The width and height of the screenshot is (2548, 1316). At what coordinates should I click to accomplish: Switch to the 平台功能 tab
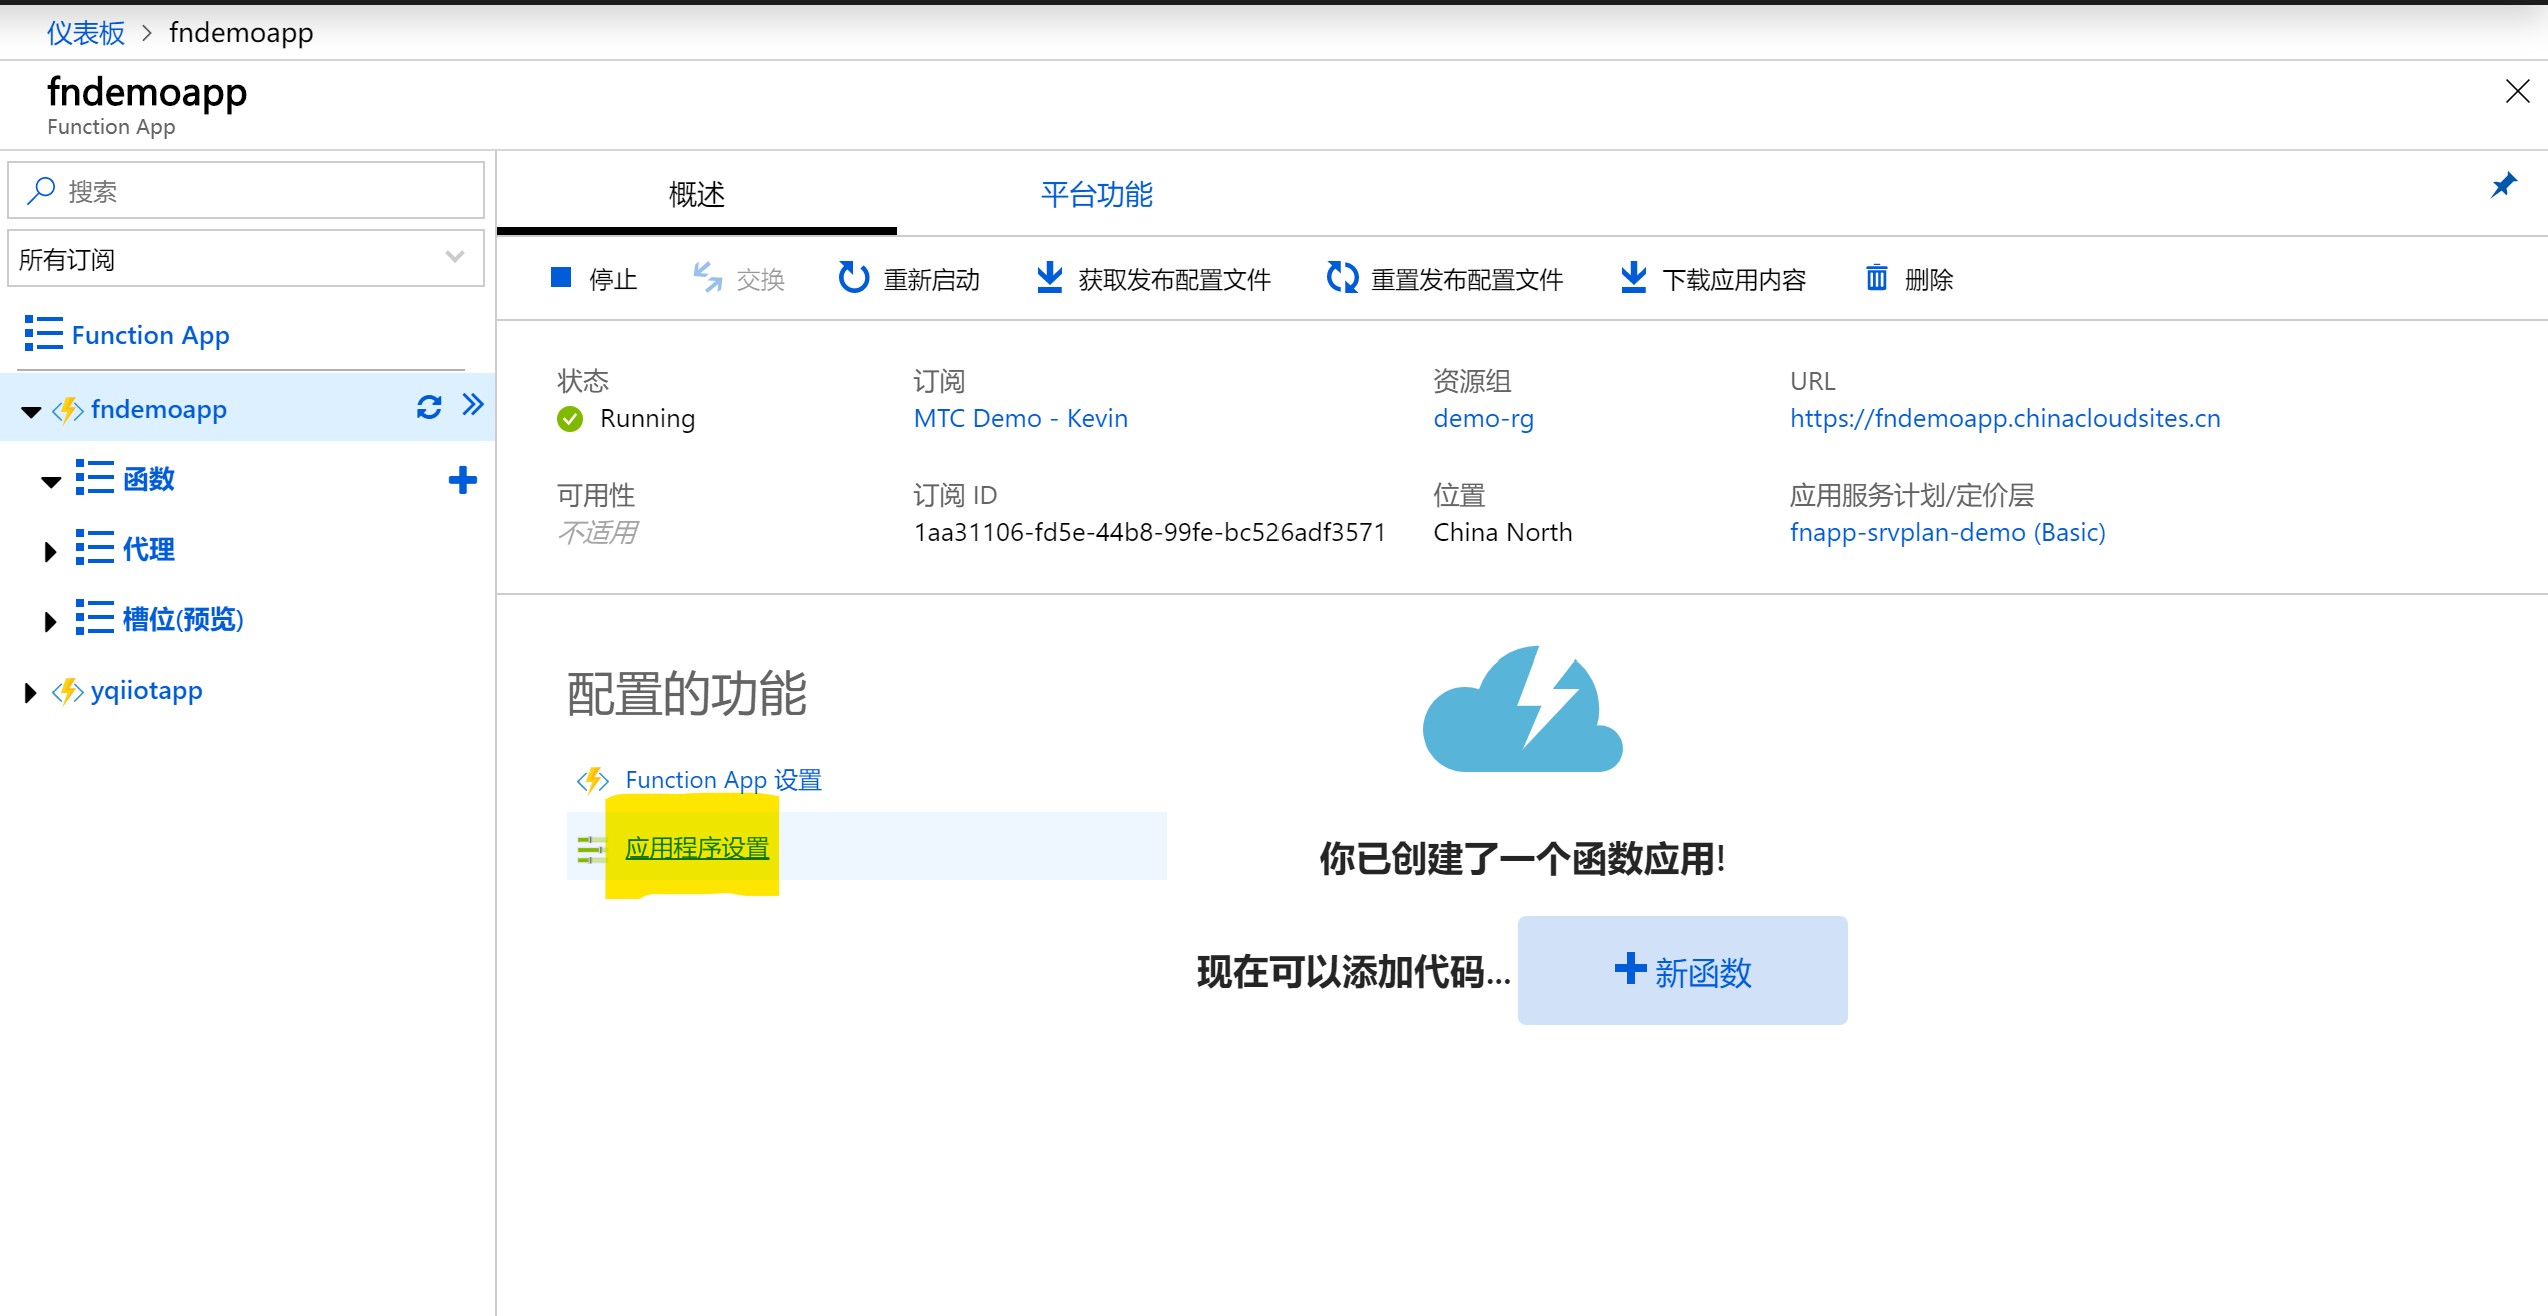[x=1097, y=194]
